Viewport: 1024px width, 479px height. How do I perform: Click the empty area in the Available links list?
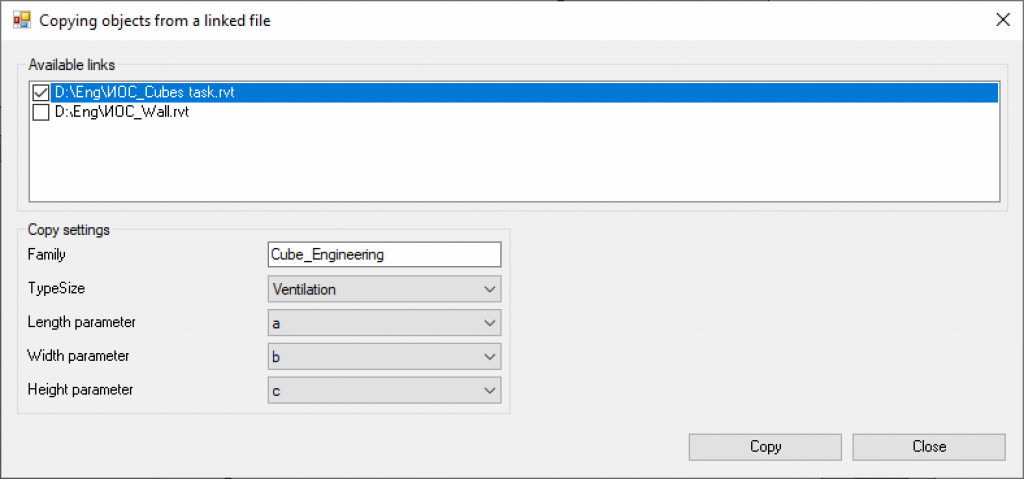click(x=514, y=161)
